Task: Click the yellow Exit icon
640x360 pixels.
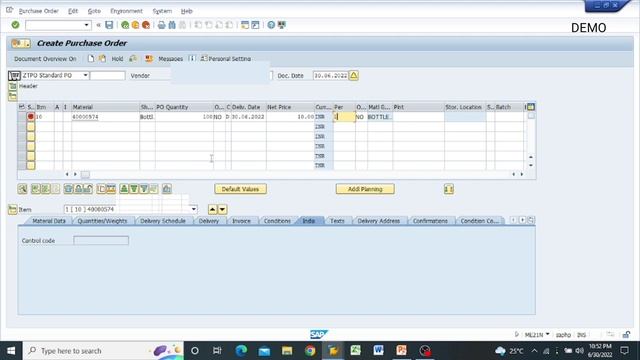Action: click(135, 25)
